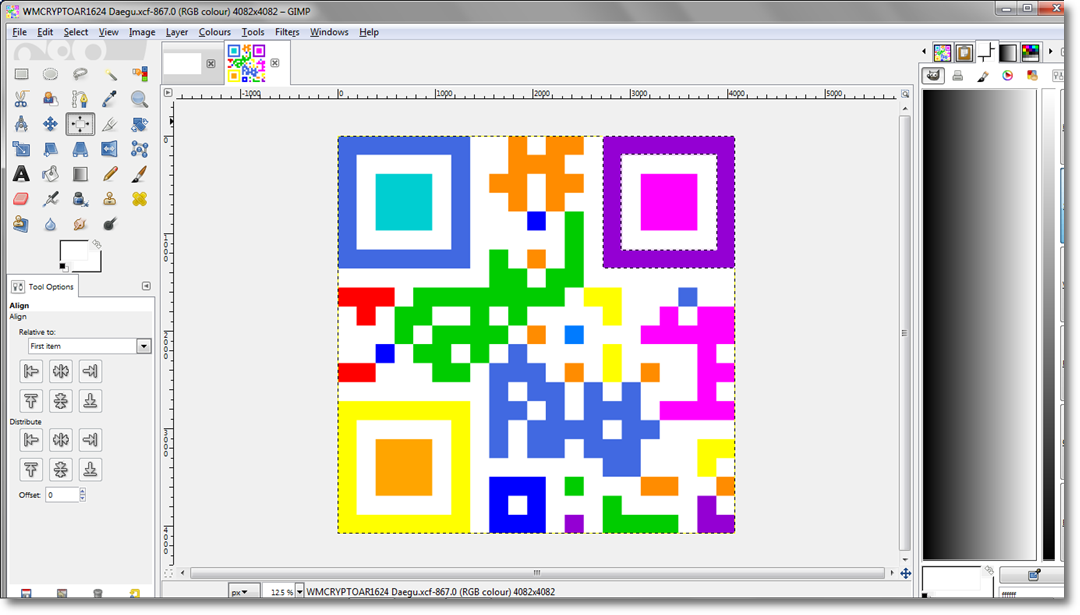The image size is (1080, 615).
Task: Open the Relative to First item dropdown
Action: (90, 346)
